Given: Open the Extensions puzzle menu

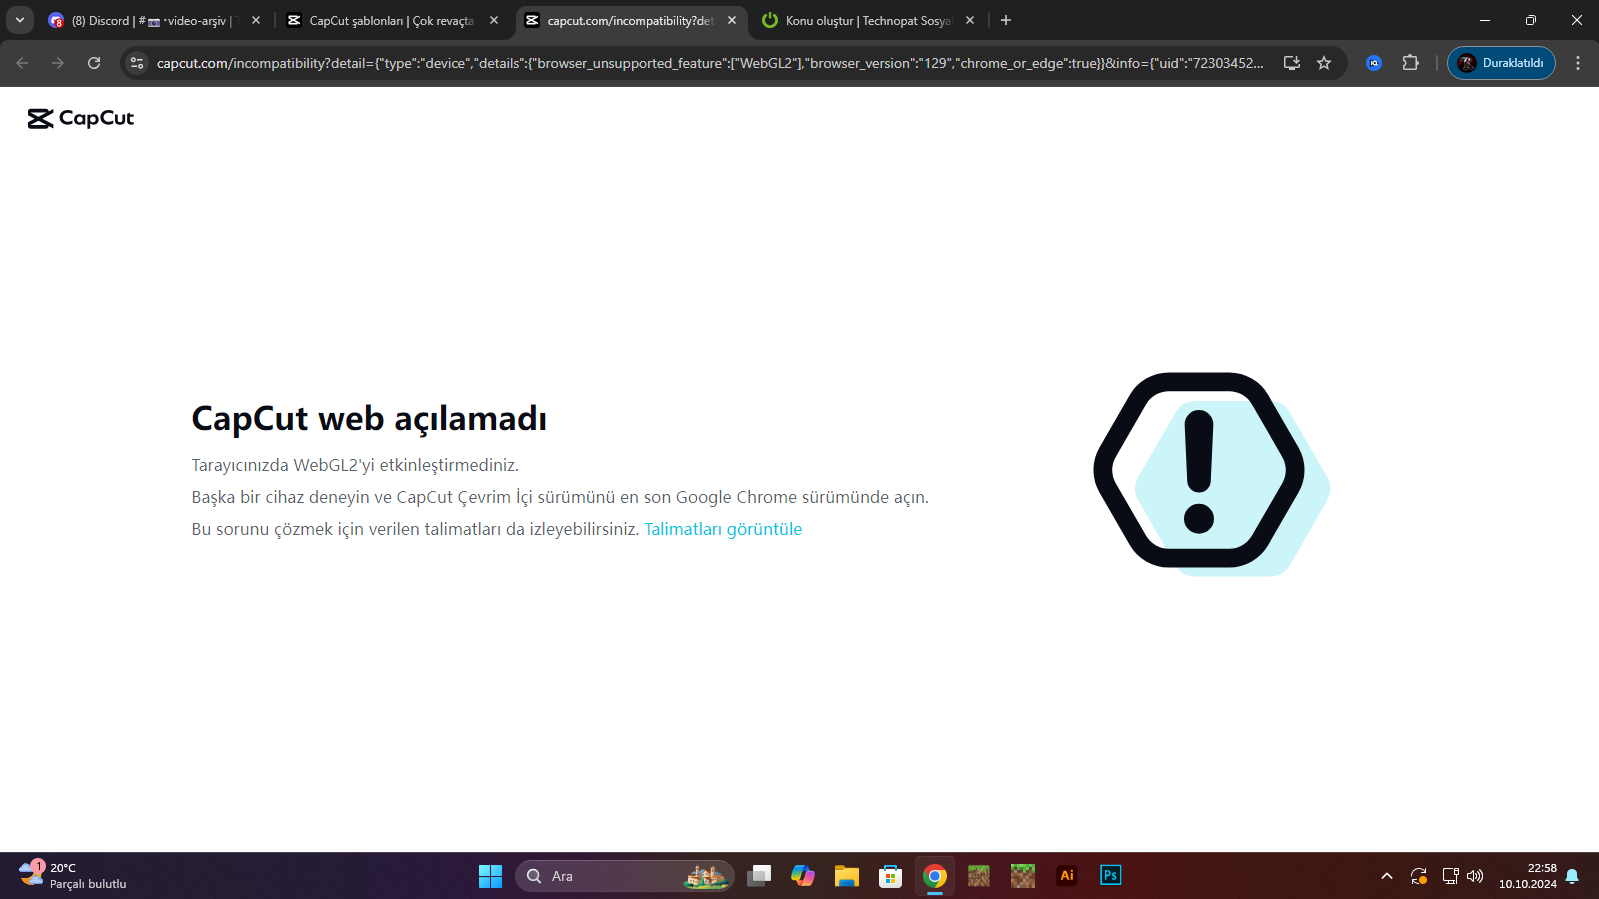Looking at the screenshot, I should coord(1410,63).
